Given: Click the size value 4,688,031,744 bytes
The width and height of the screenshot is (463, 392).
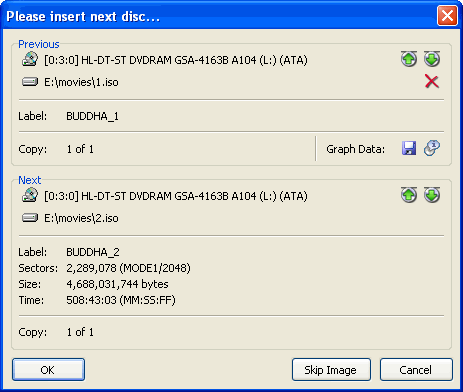Looking at the screenshot, I should pos(117,284).
